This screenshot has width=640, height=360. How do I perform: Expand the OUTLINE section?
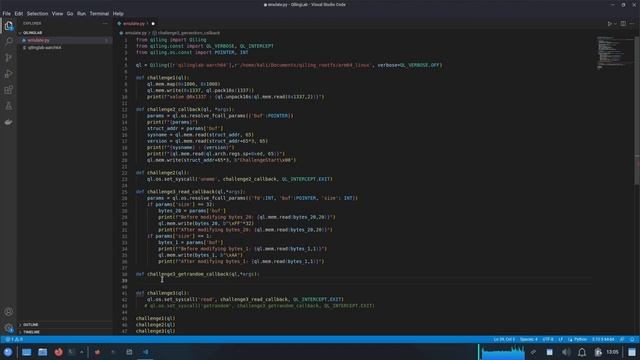pos(31,325)
